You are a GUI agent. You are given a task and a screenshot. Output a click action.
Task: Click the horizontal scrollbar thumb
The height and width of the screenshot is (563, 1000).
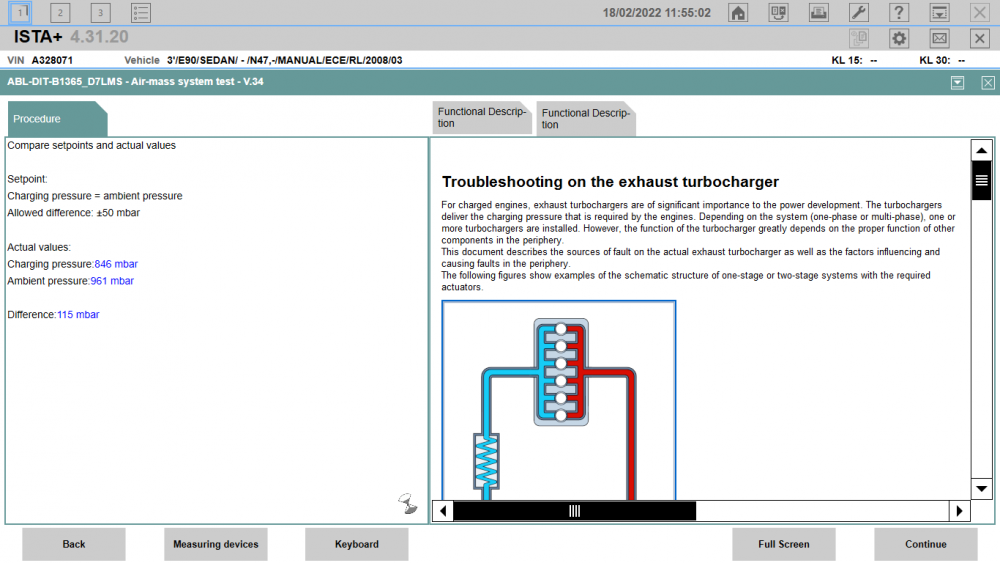tap(575, 511)
